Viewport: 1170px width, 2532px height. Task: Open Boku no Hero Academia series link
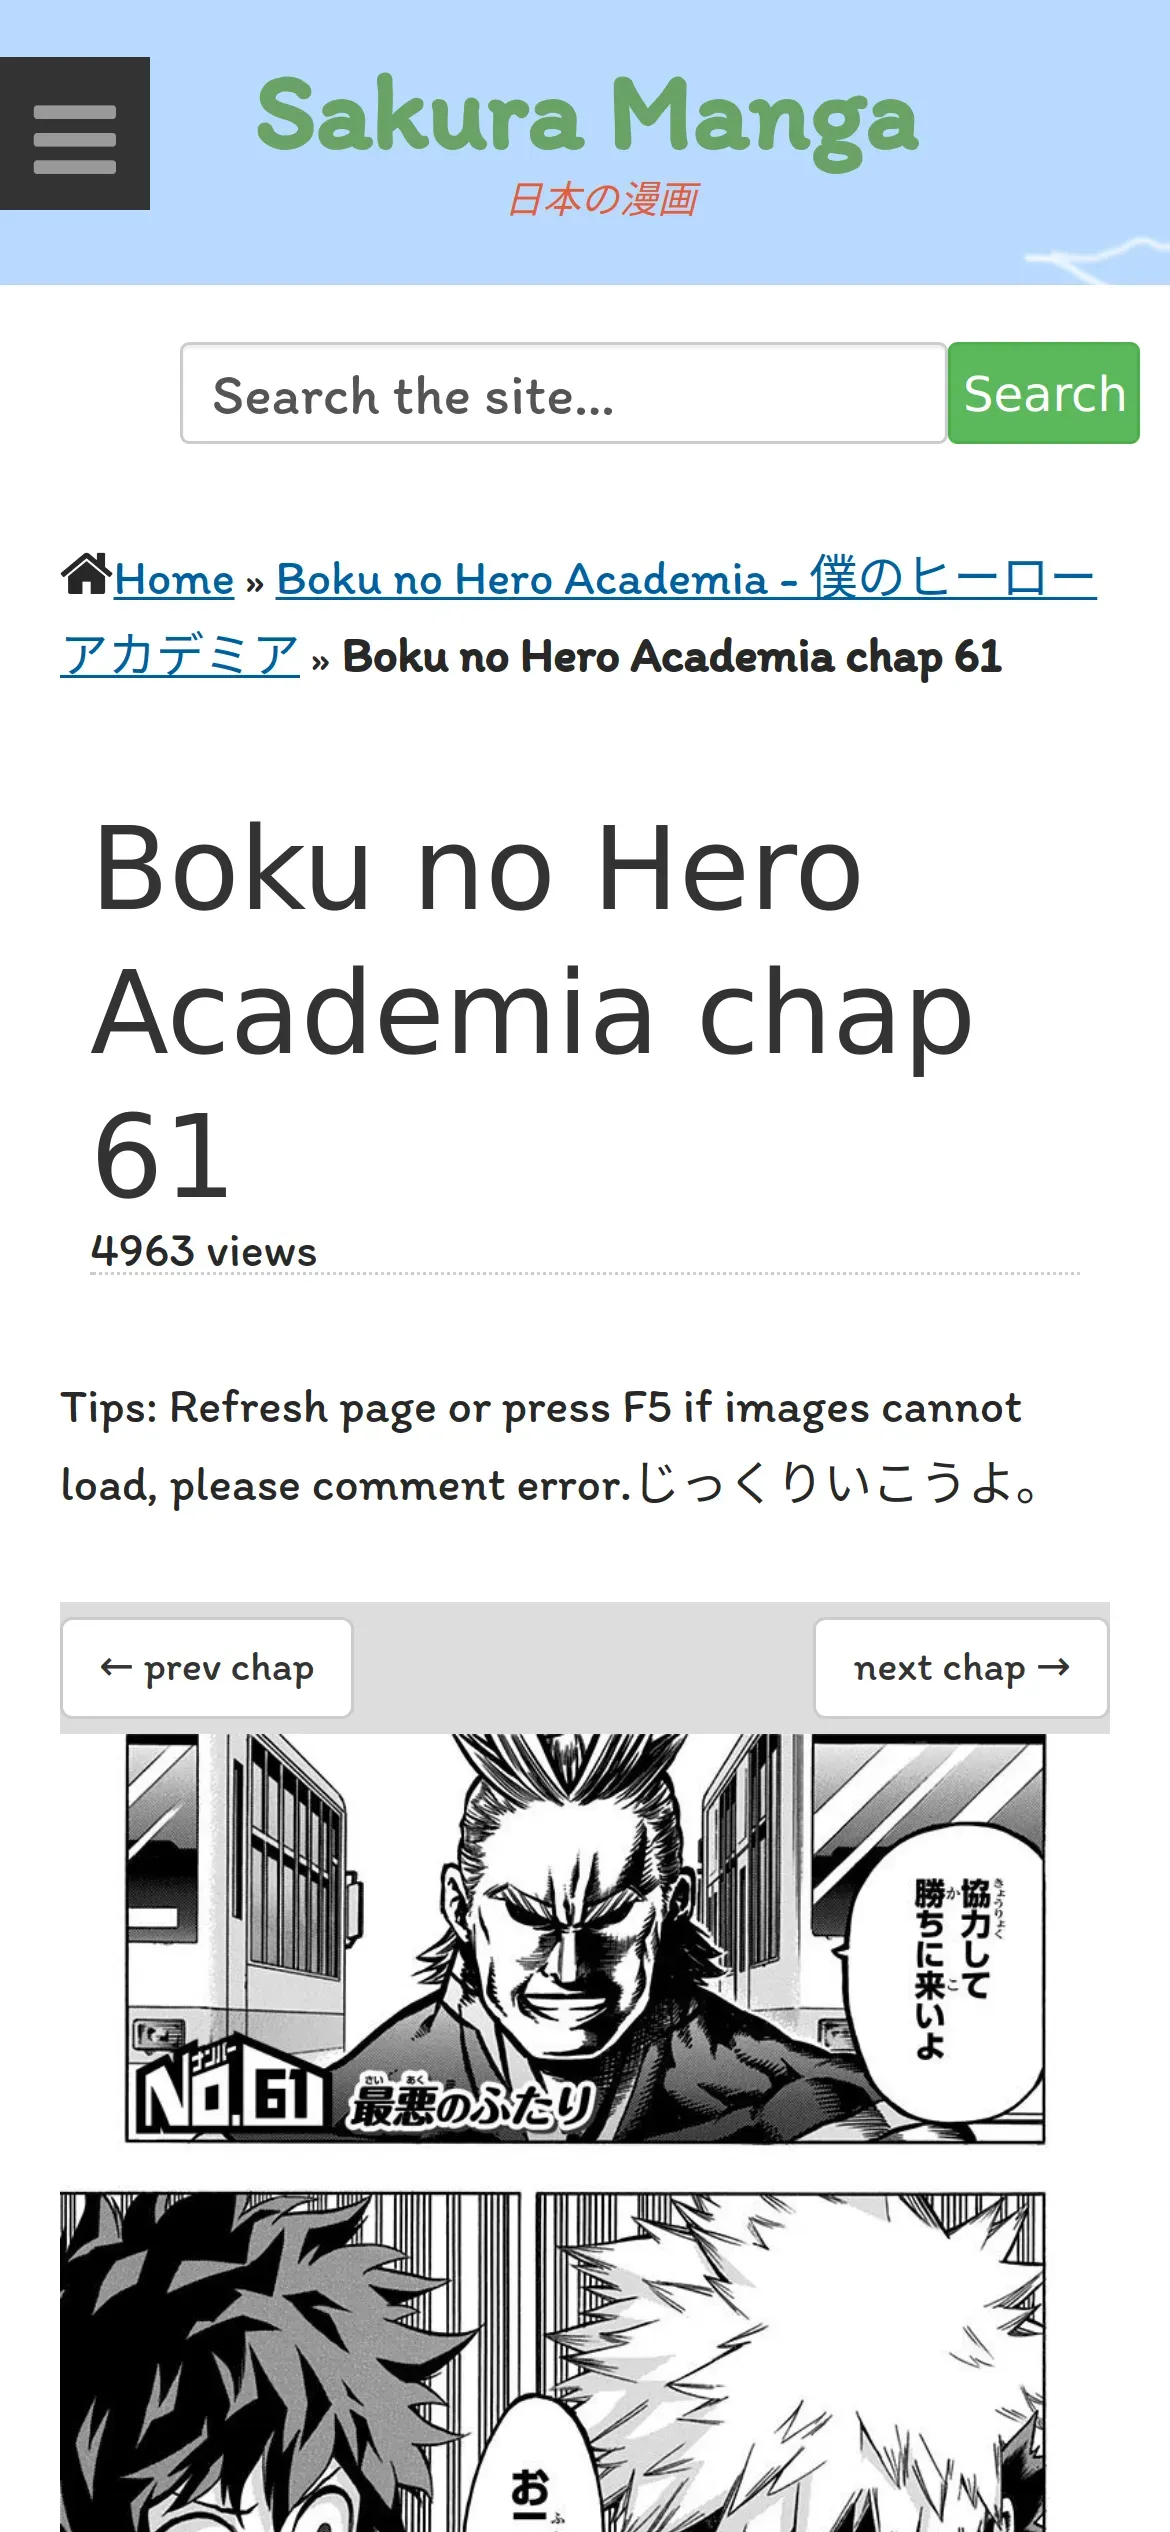579,617
